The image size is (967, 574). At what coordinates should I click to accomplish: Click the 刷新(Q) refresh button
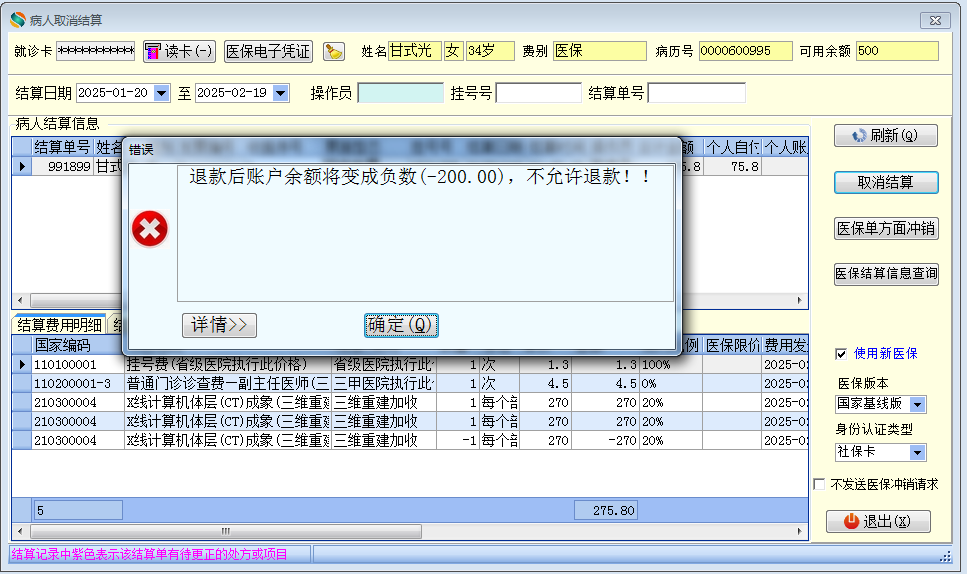point(886,136)
